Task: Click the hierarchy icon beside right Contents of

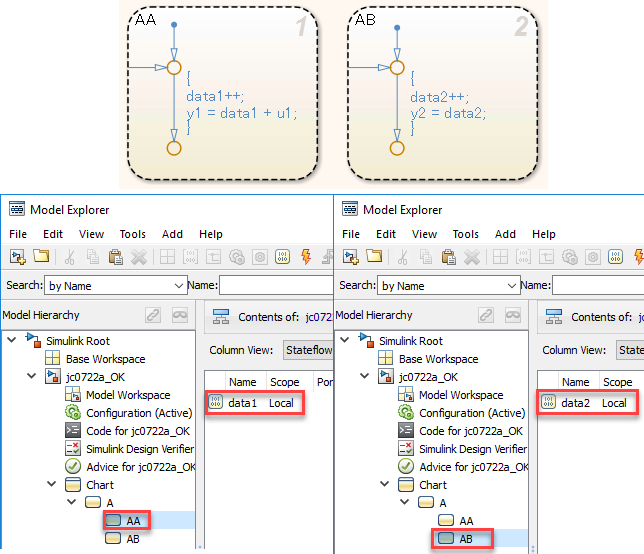Action: [x=554, y=317]
